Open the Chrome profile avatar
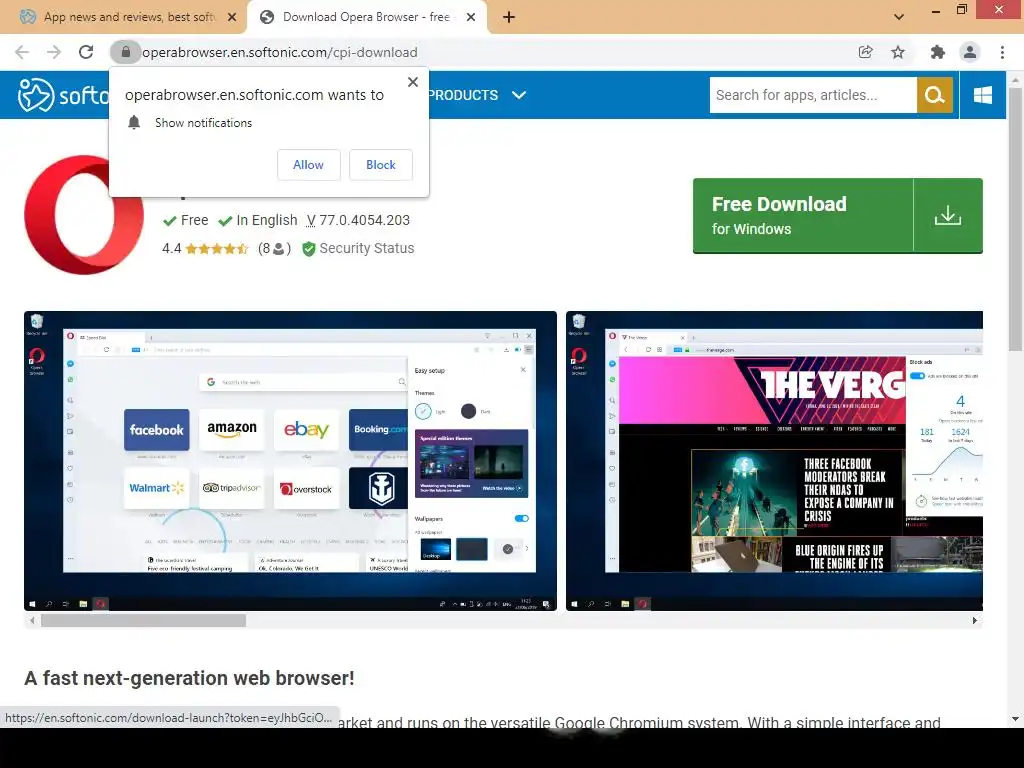The width and height of the screenshot is (1024, 768). click(970, 52)
